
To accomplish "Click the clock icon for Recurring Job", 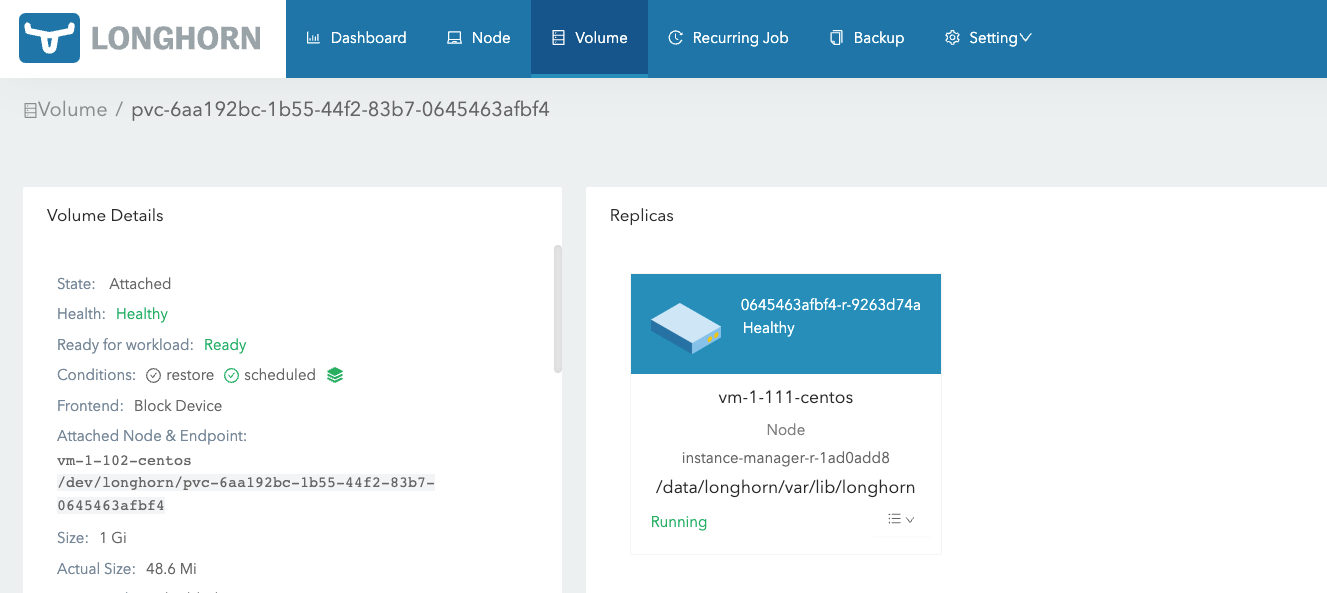I will tap(676, 38).
